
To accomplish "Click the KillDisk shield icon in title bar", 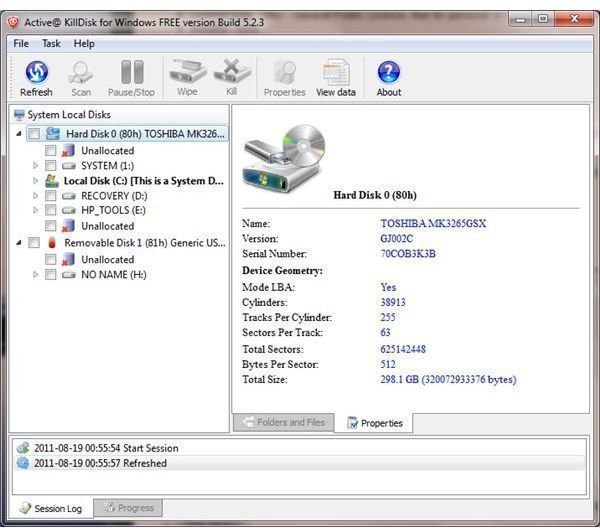I will (13, 23).
